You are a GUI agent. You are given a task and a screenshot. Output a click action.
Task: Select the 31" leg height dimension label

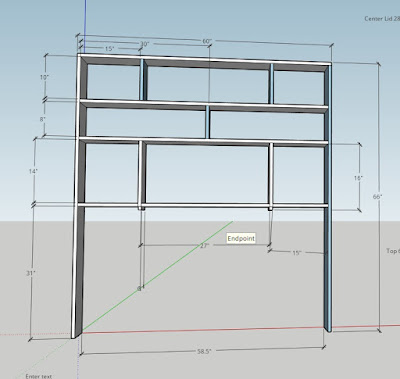coord(31,273)
